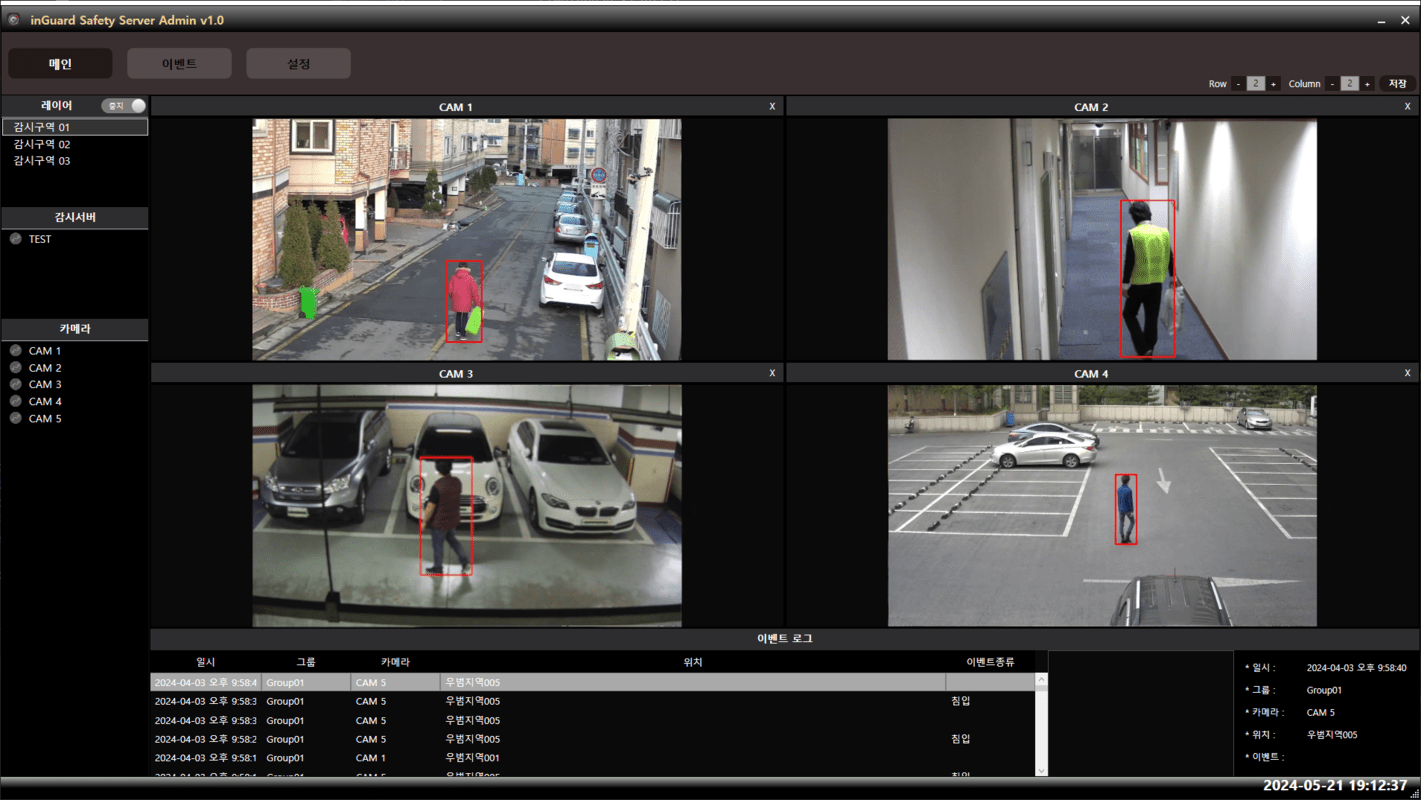Click the Row value field
1421x800 pixels.
click(x=1256, y=84)
